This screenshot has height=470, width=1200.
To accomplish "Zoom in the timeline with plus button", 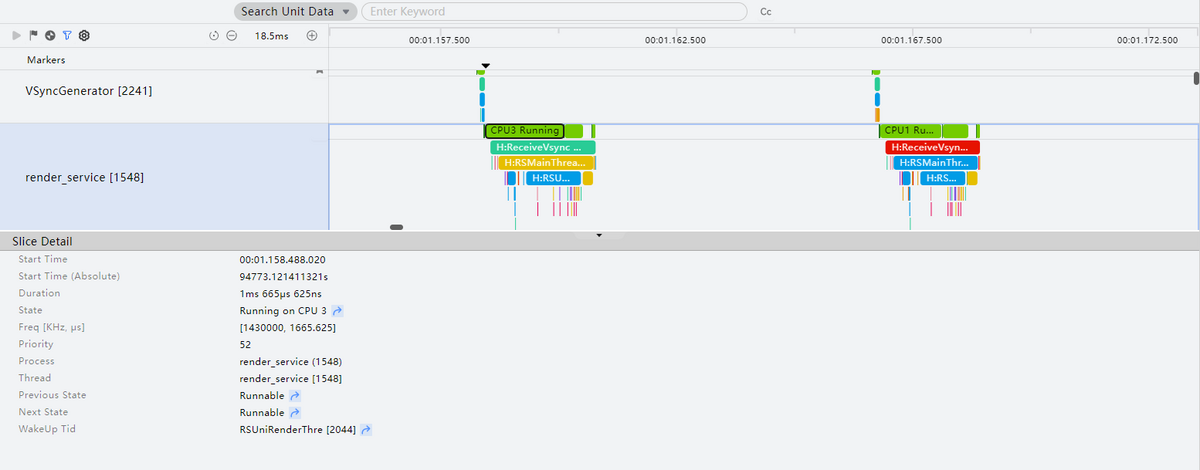I will click(311, 36).
